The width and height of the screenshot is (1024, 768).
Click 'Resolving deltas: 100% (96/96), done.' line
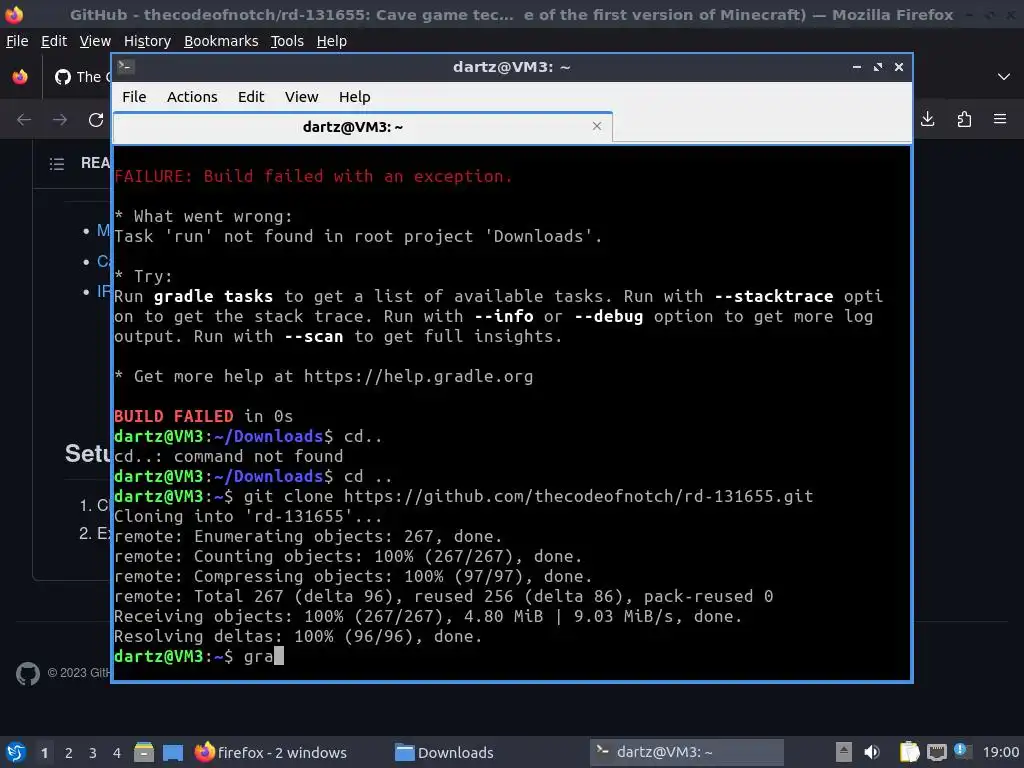tap(298, 636)
